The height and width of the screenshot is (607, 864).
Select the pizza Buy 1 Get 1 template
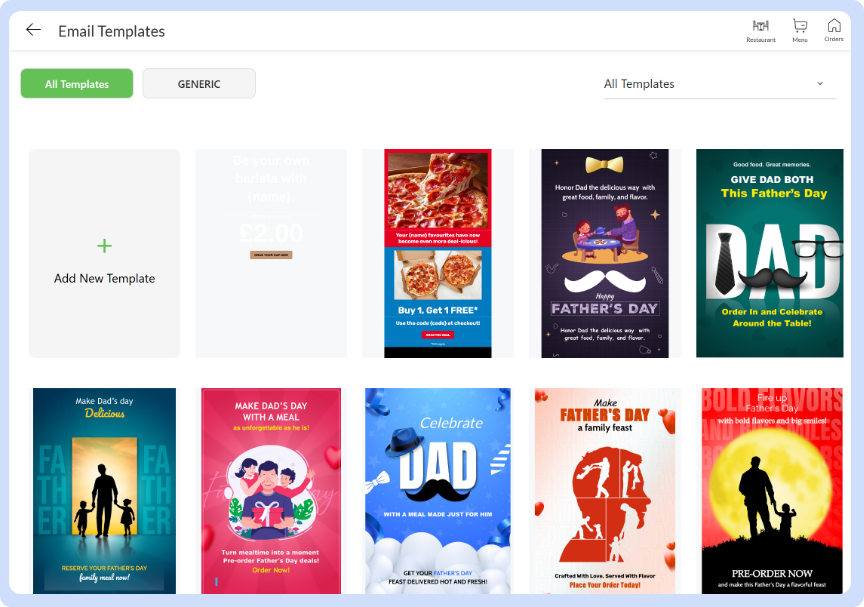(x=438, y=253)
